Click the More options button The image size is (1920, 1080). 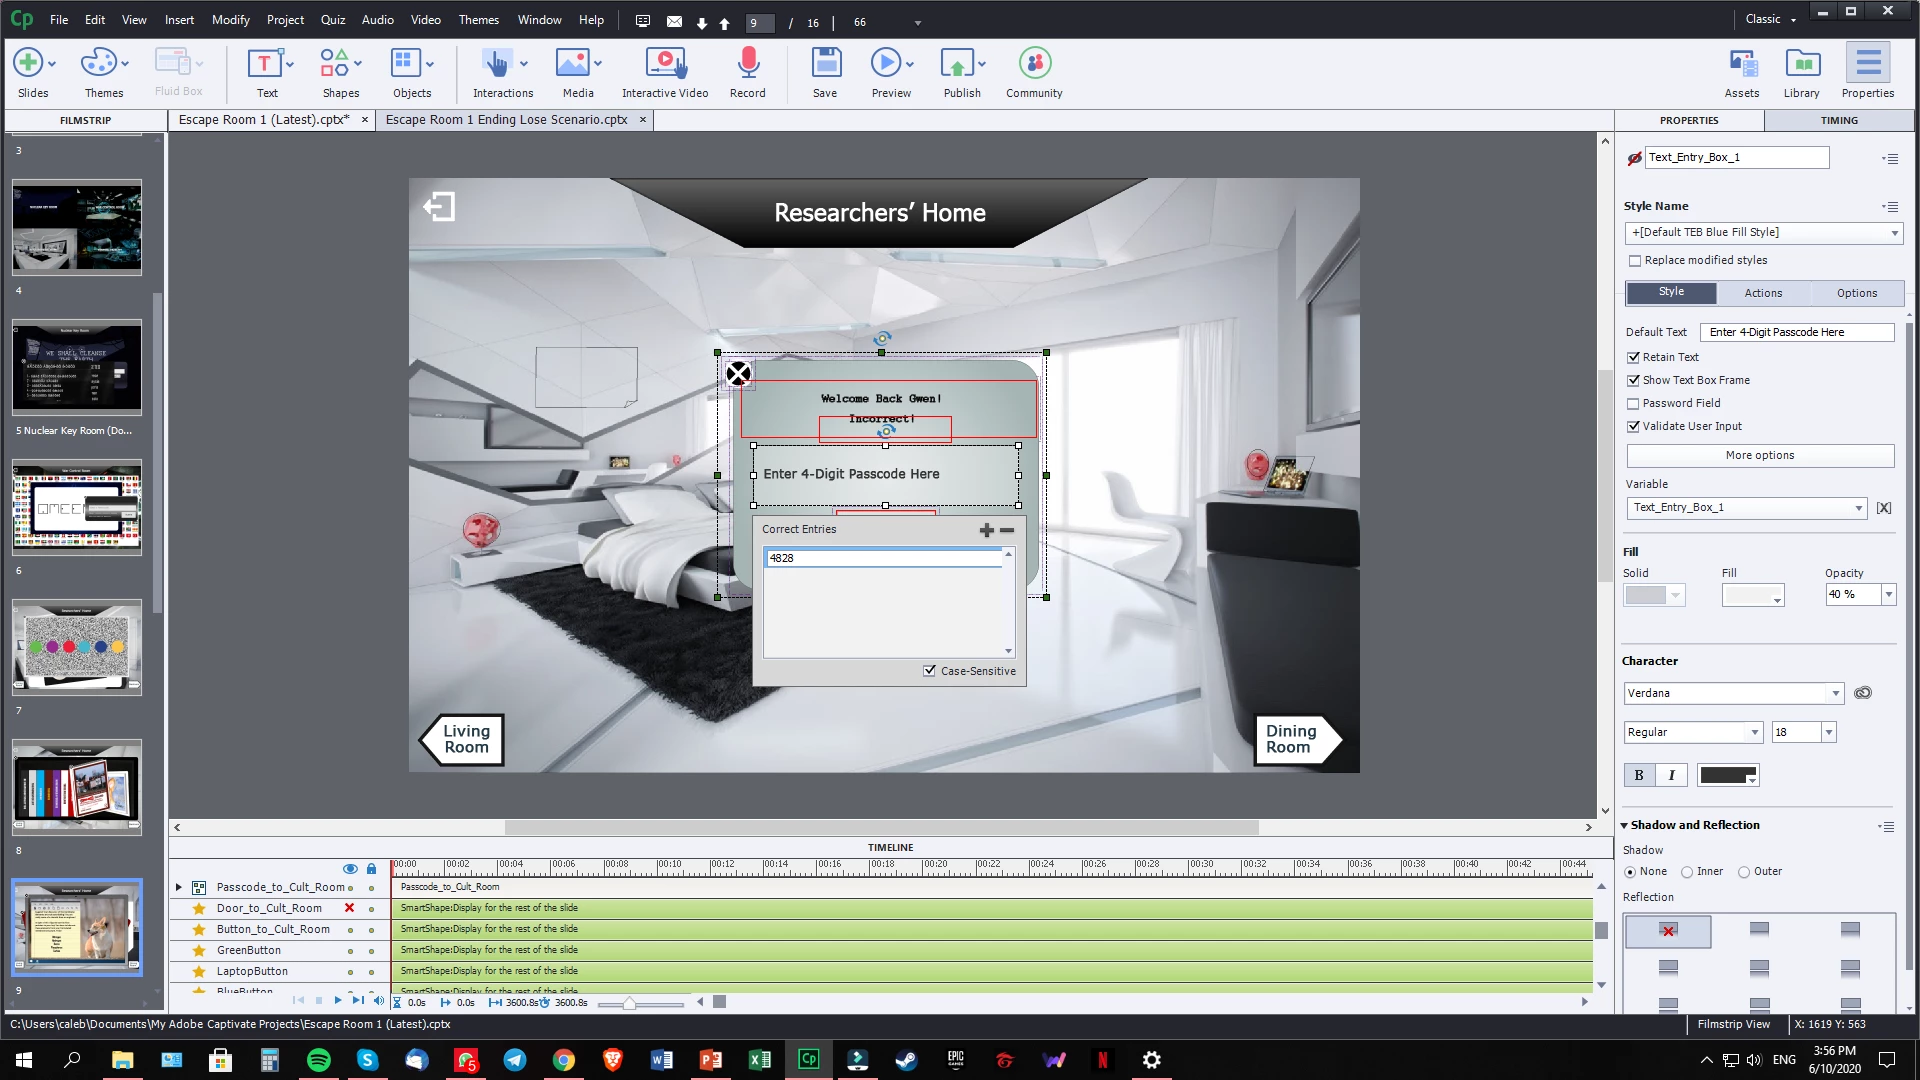click(1759, 455)
